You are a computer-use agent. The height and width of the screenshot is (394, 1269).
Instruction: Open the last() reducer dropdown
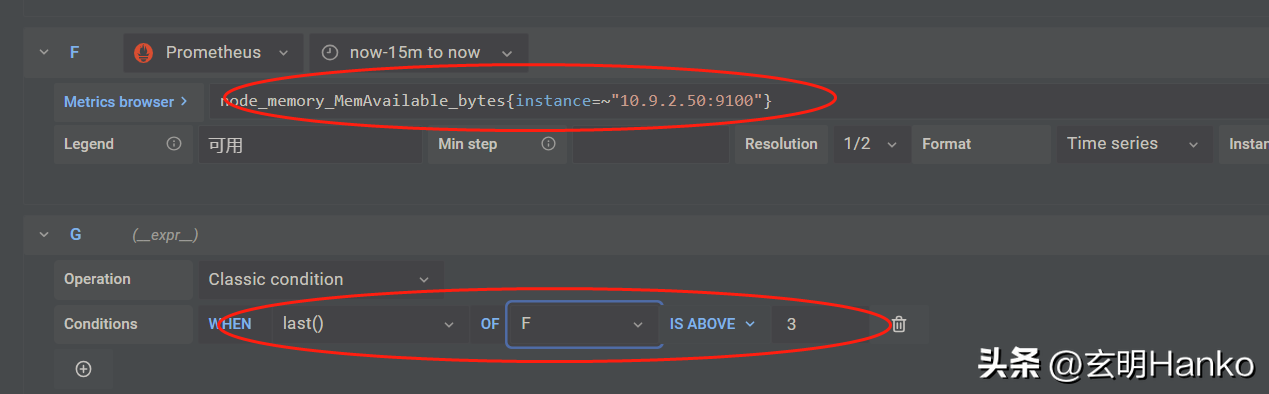coord(369,324)
